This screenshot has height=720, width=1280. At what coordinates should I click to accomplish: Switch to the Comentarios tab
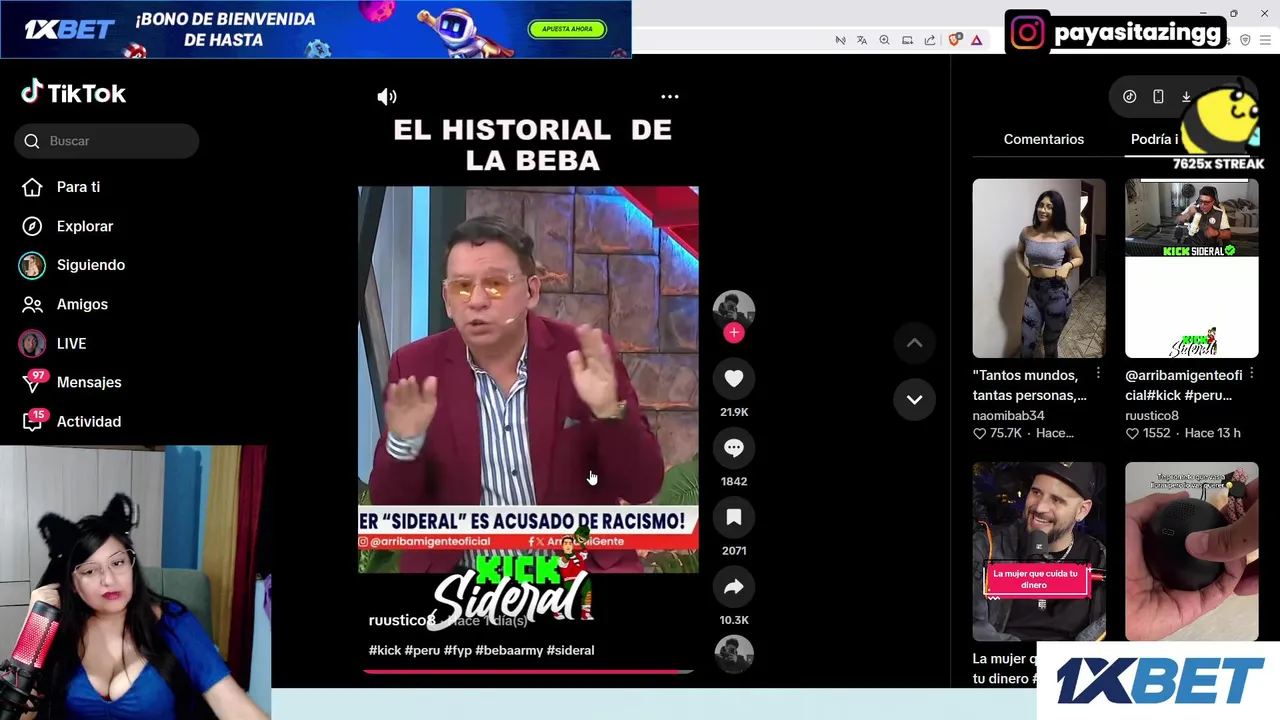click(1043, 139)
